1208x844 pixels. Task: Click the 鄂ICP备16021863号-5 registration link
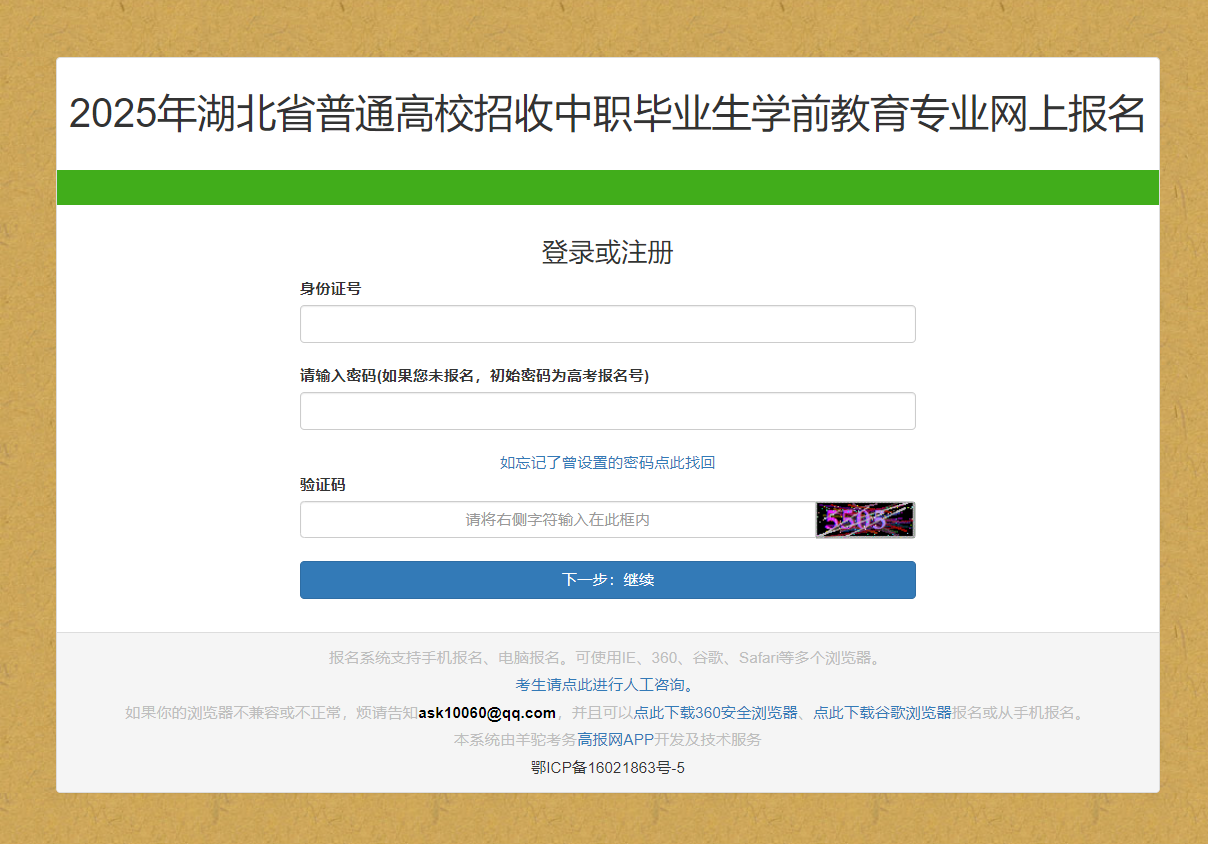pos(607,768)
